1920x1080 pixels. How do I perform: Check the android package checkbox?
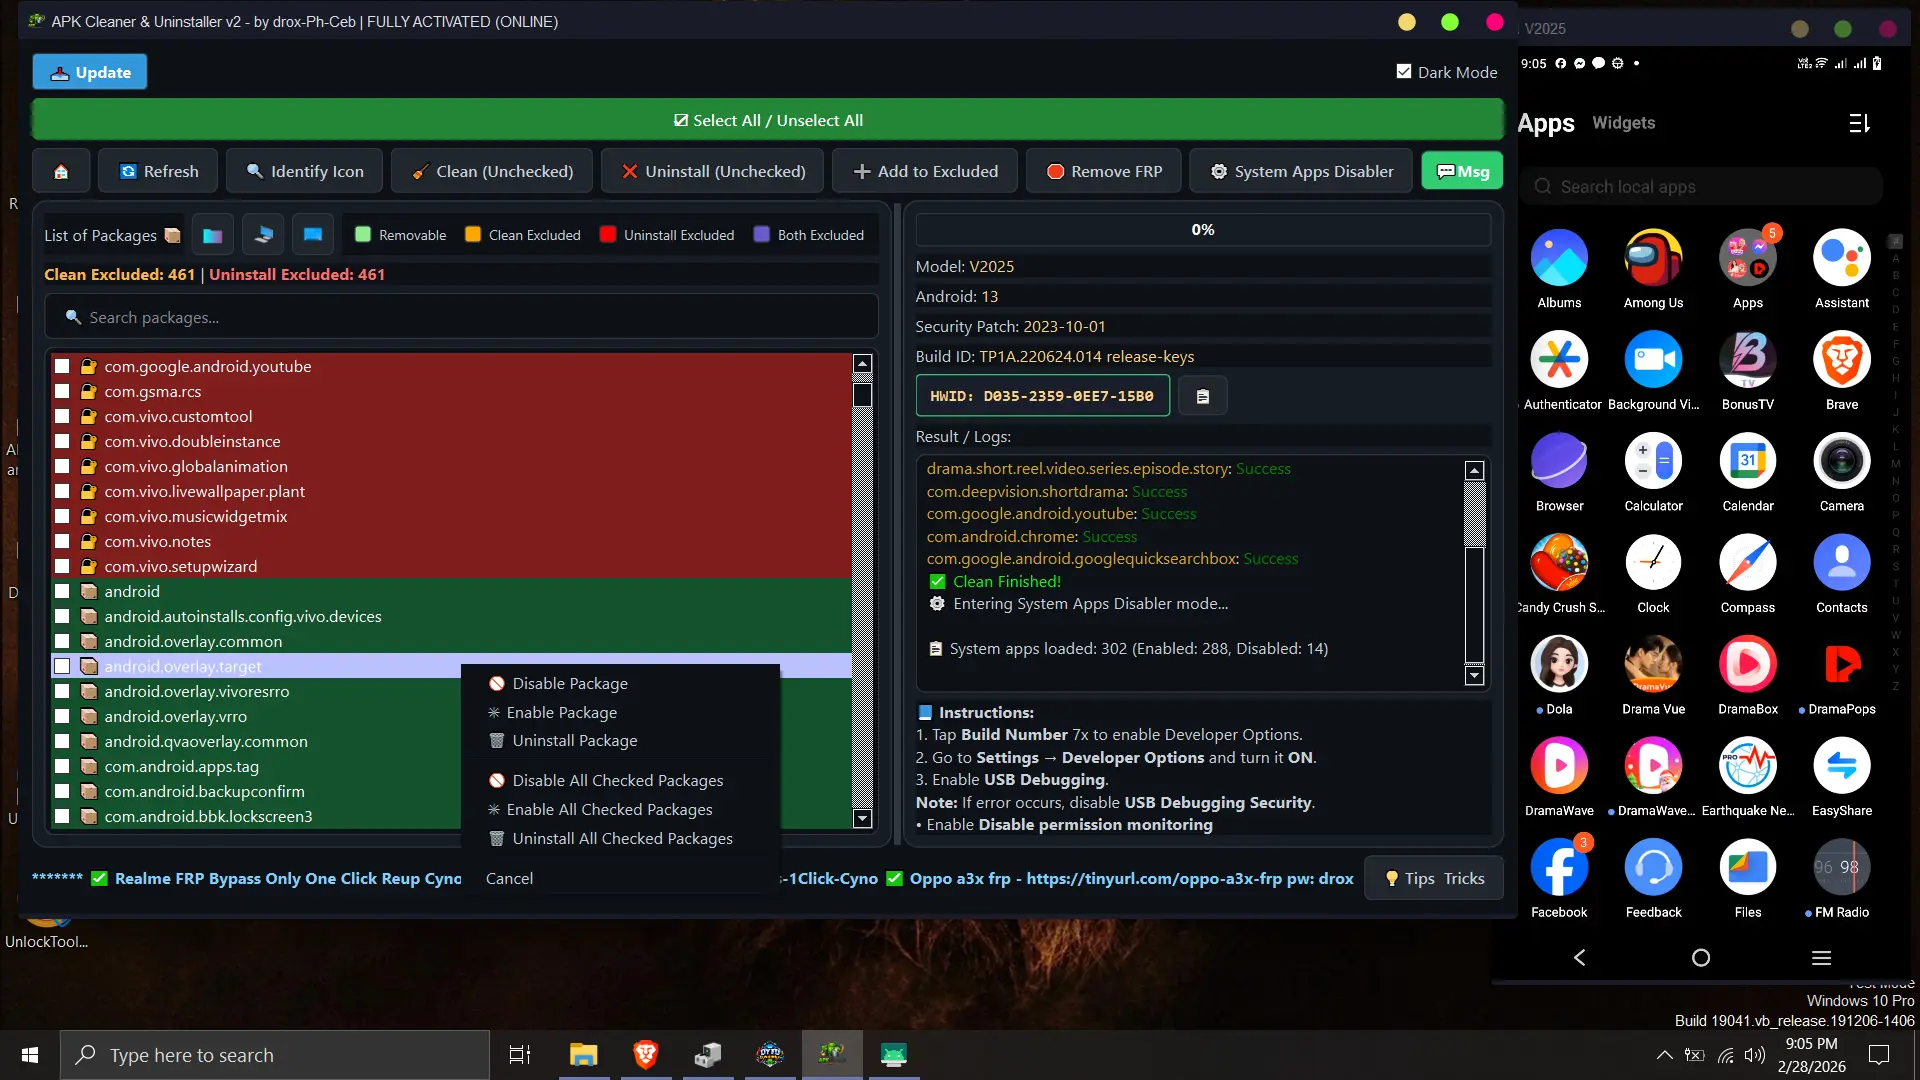[62, 591]
